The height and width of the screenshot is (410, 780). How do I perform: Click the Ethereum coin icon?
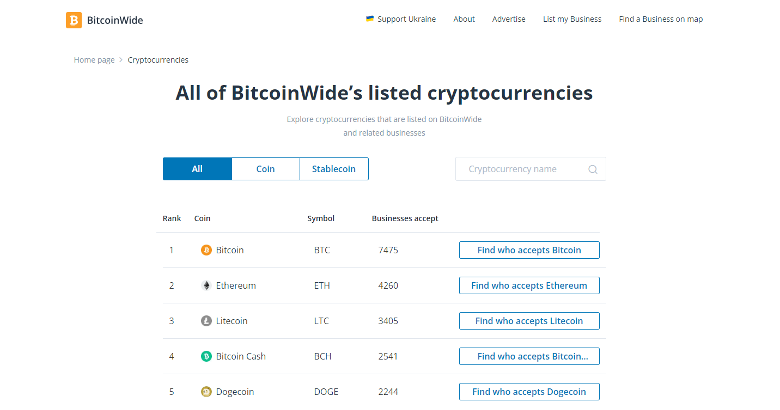click(206, 286)
